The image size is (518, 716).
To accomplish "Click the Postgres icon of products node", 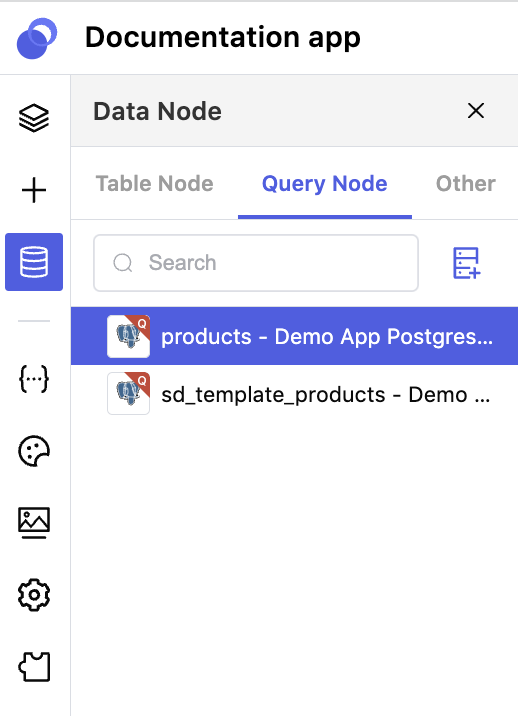I will pyautogui.click(x=128, y=336).
